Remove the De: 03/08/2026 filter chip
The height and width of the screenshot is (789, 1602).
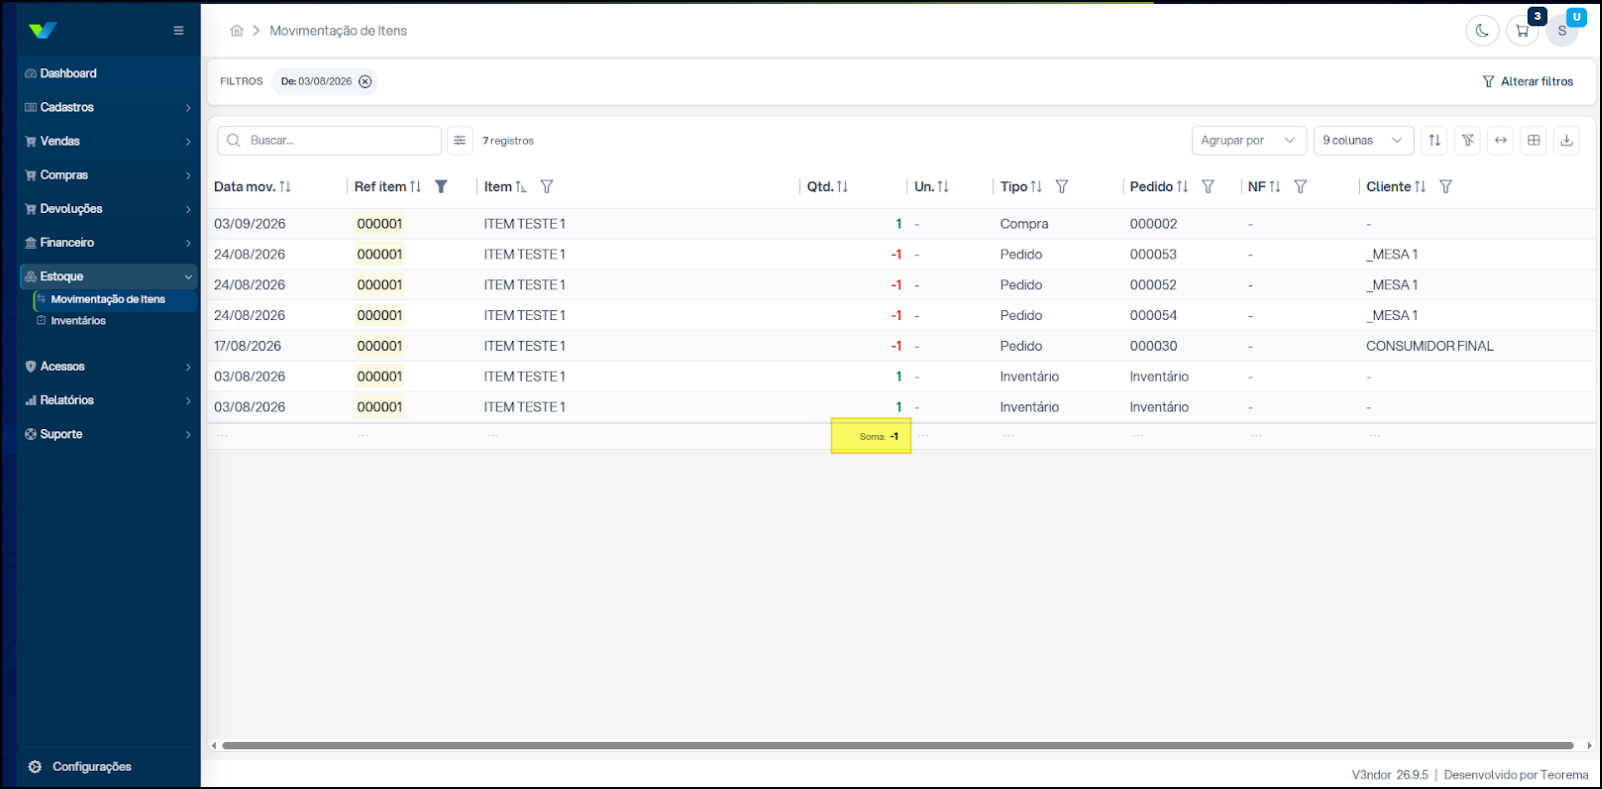[x=365, y=82]
